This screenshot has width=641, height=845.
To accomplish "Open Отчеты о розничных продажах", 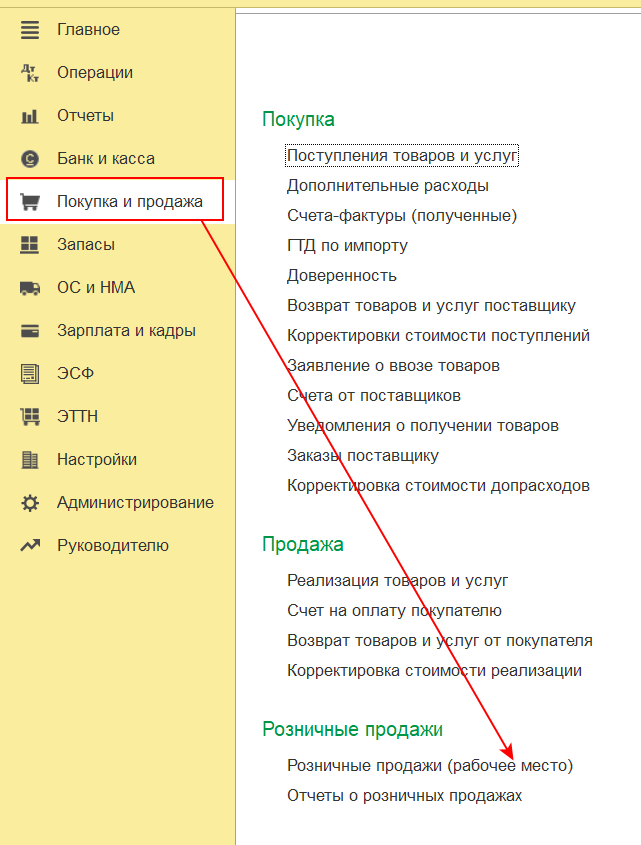I will (x=404, y=796).
